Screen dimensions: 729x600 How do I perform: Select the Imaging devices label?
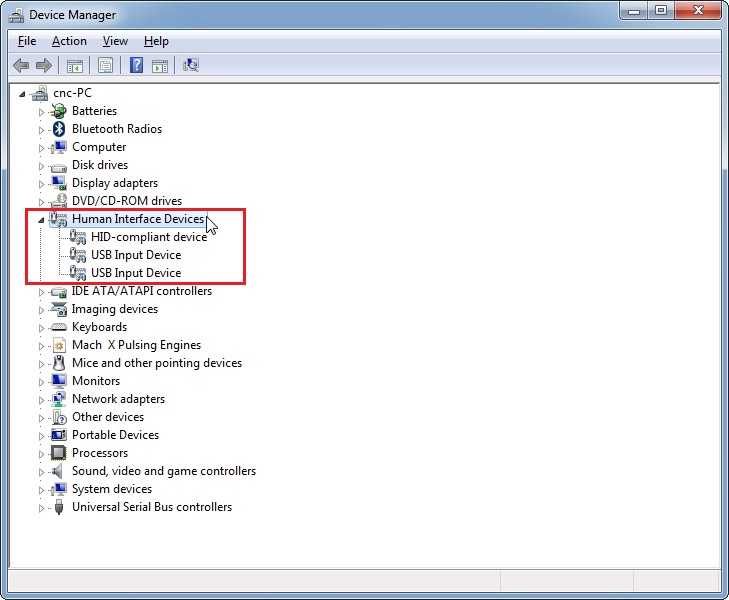pyautogui.click(x=115, y=309)
